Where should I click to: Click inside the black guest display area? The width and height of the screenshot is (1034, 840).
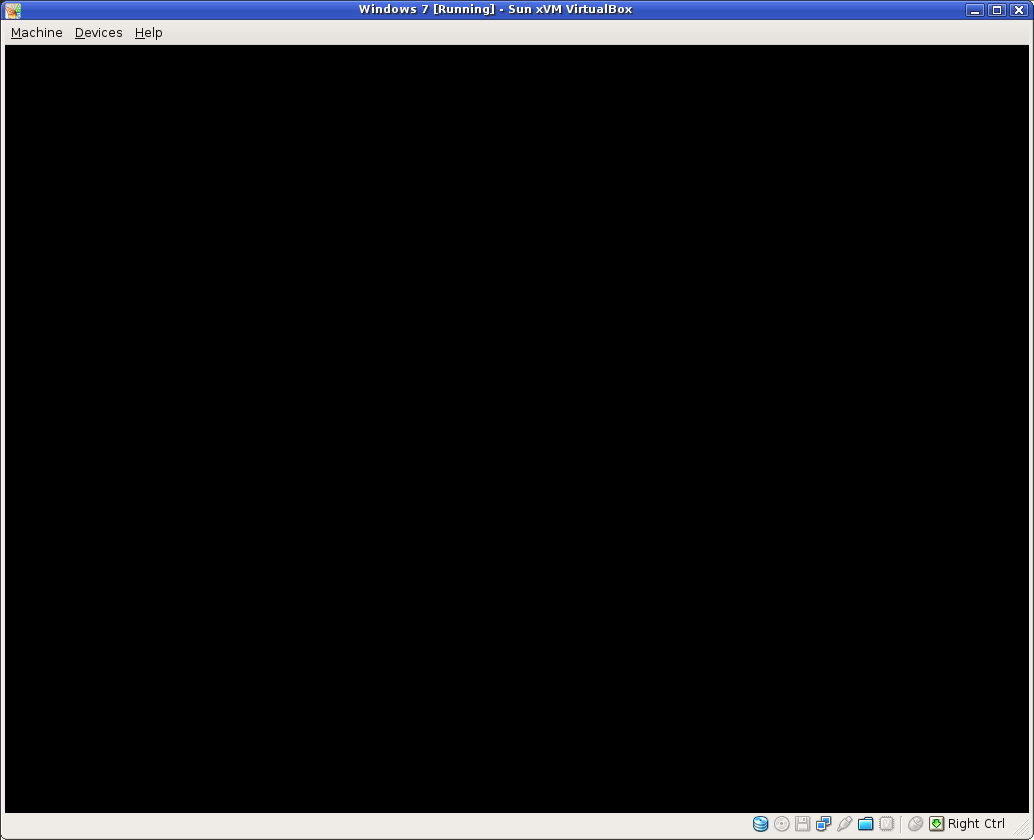tap(517, 430)
